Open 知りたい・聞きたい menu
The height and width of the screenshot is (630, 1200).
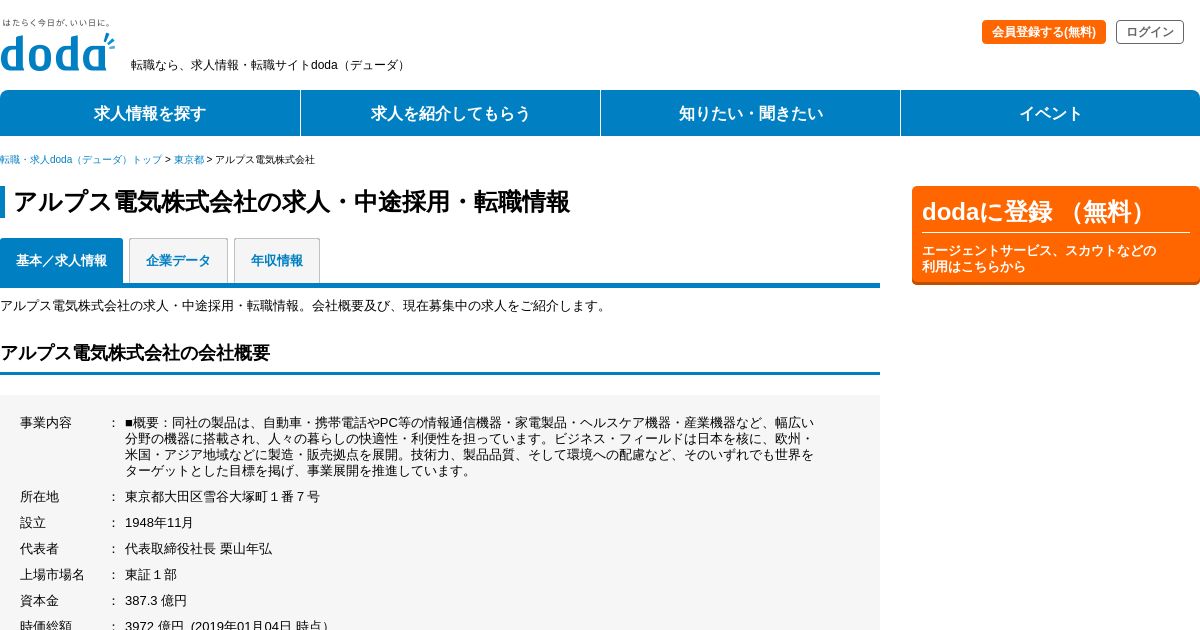click(751, 113)
